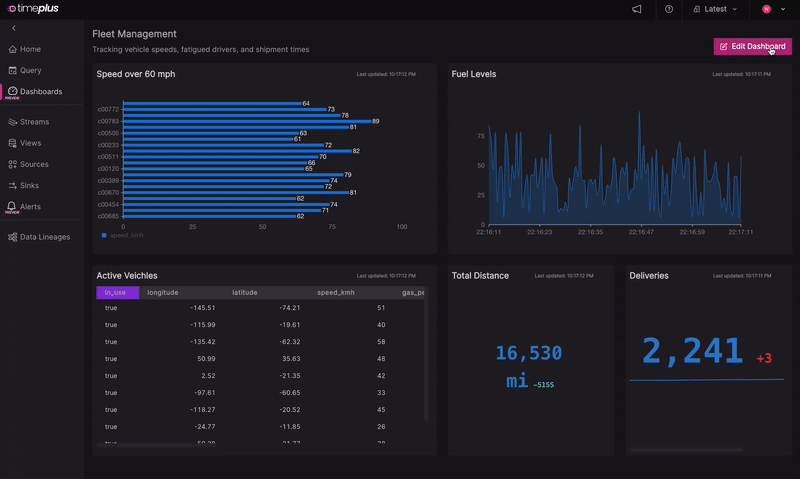
Task: Open Query from the sidebar menu
Action: 30,70
